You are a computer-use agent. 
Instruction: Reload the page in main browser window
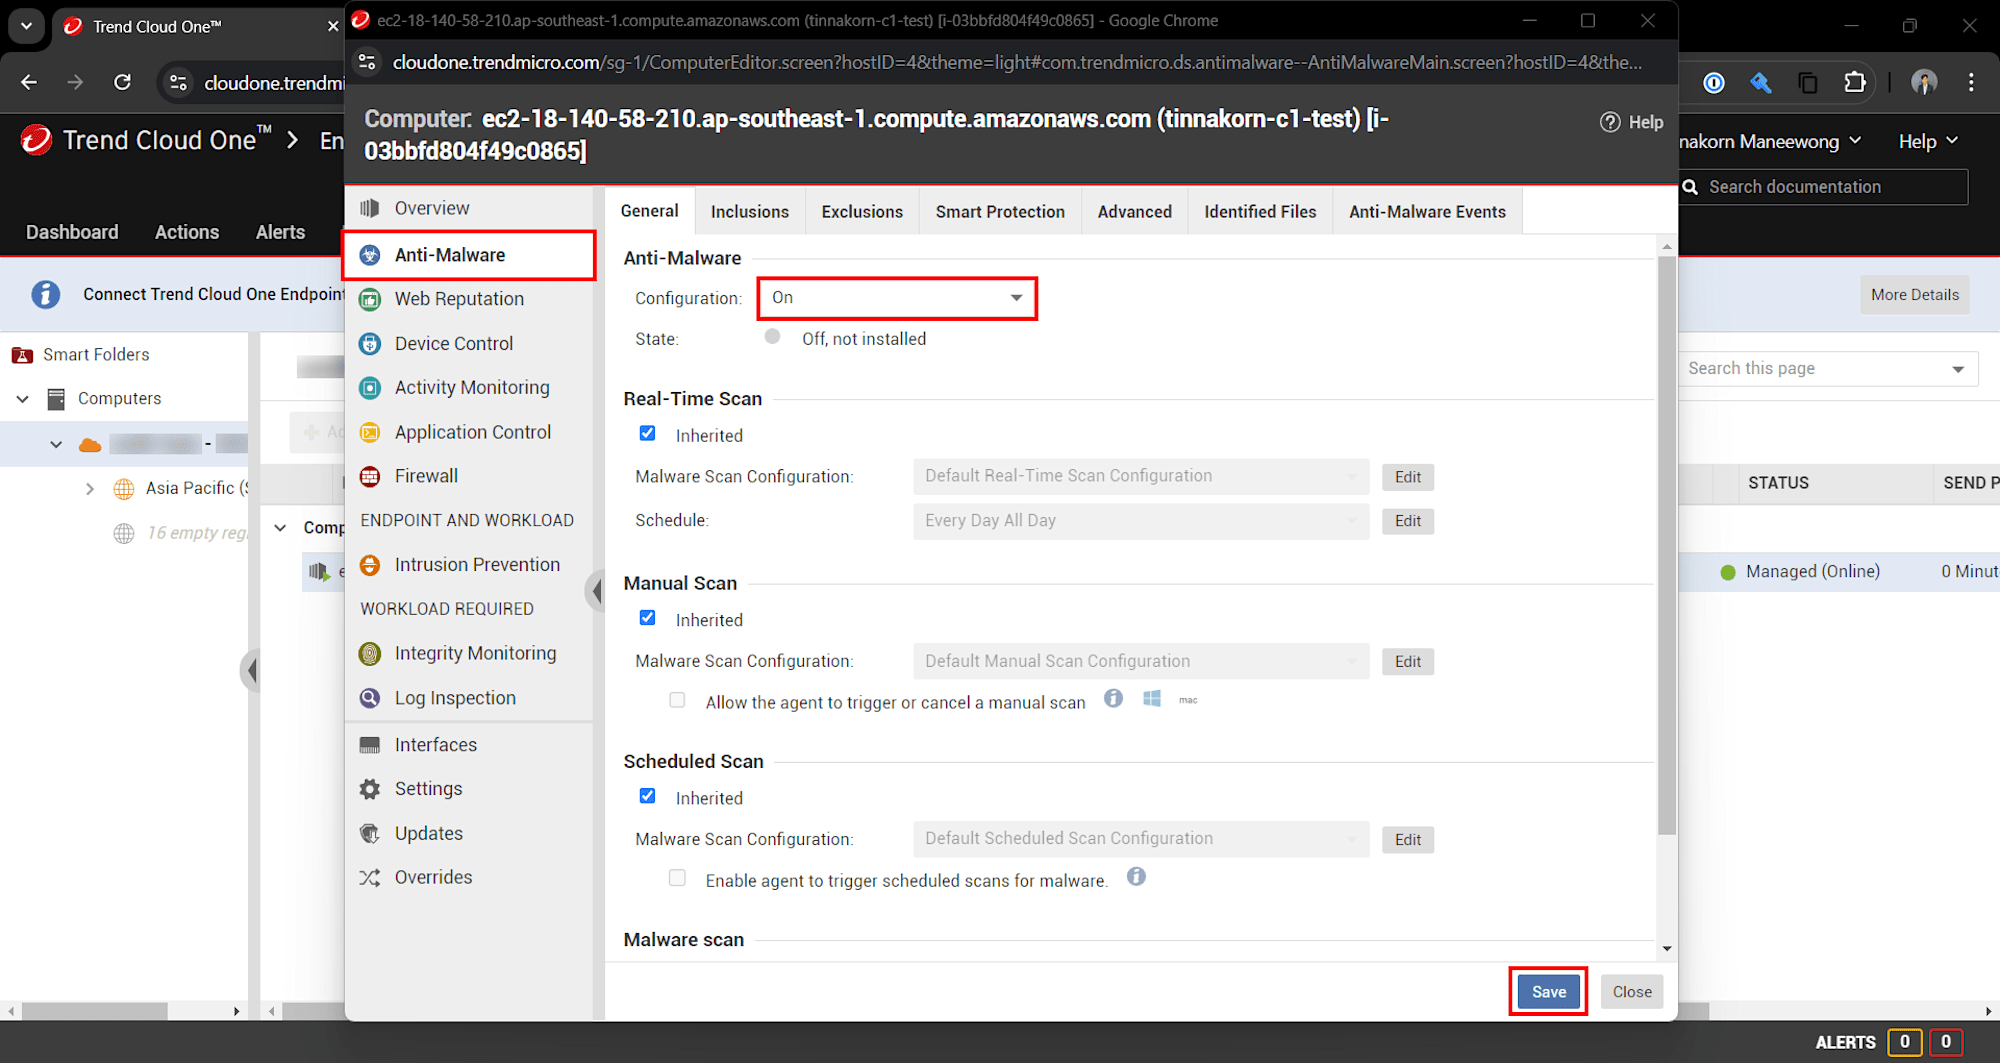(122, 82)
